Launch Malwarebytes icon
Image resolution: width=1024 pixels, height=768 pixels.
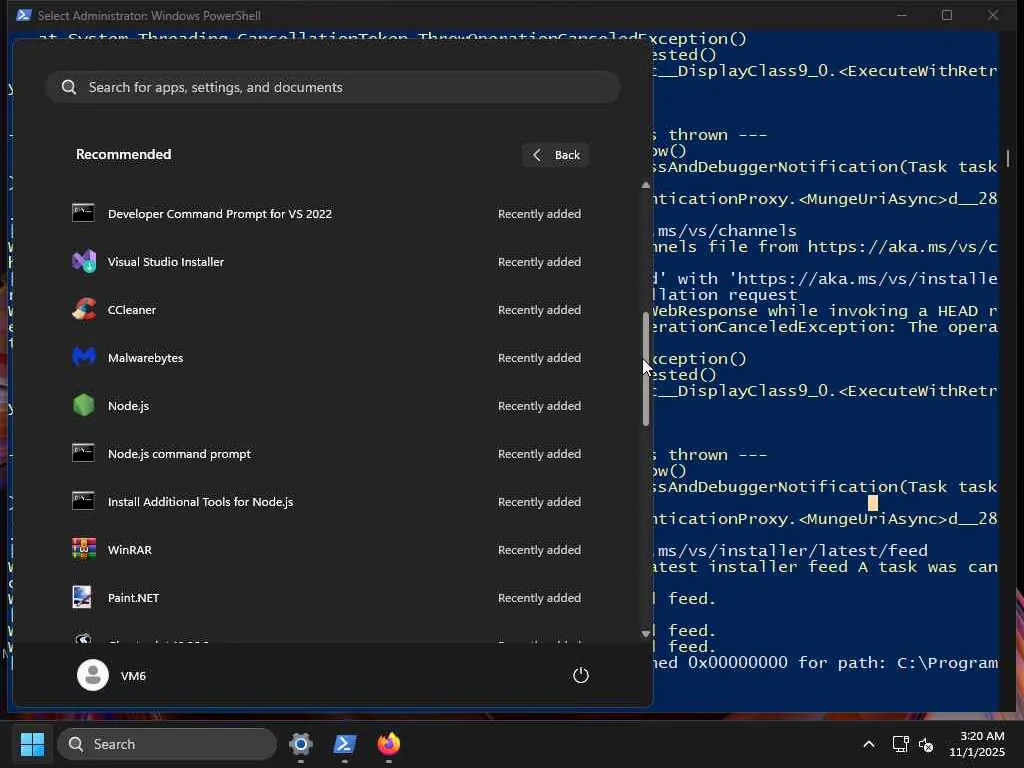[x=83, y=357]
